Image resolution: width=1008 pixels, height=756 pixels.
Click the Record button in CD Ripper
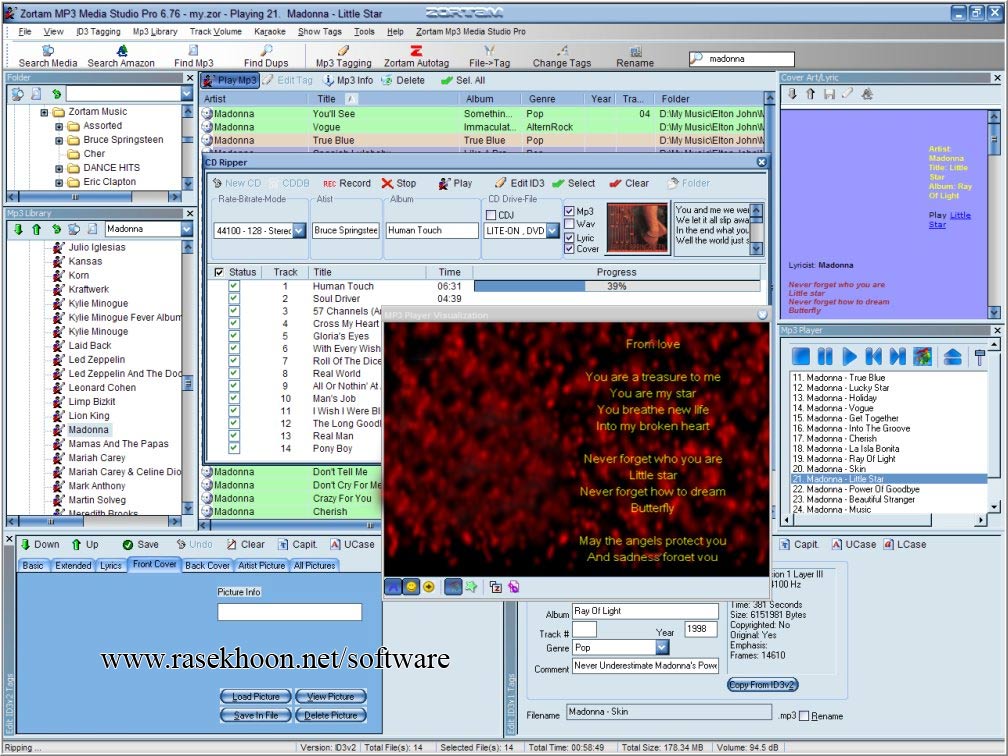tap(346, 184)
